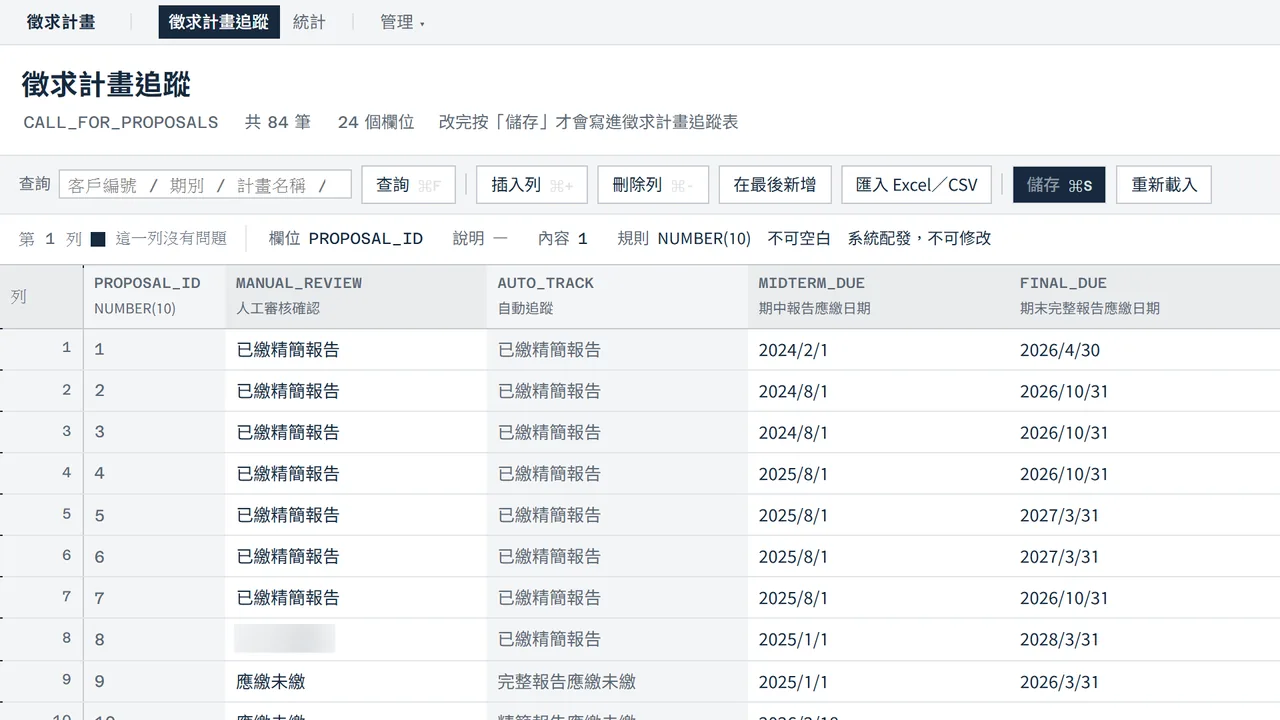Screen dimensions: 1280x720
Task: Click 重新載入 button
Action: coord(1164,185)
